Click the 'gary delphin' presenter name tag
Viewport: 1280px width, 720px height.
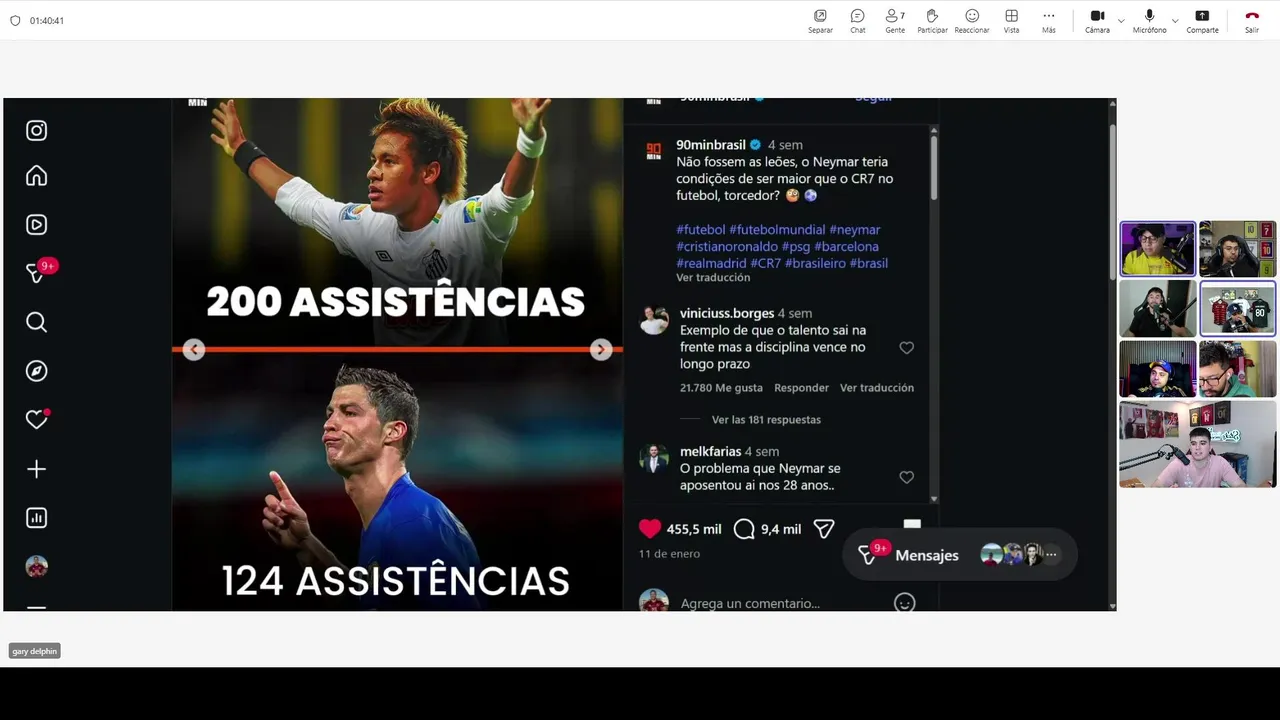[x=35, y=651]
